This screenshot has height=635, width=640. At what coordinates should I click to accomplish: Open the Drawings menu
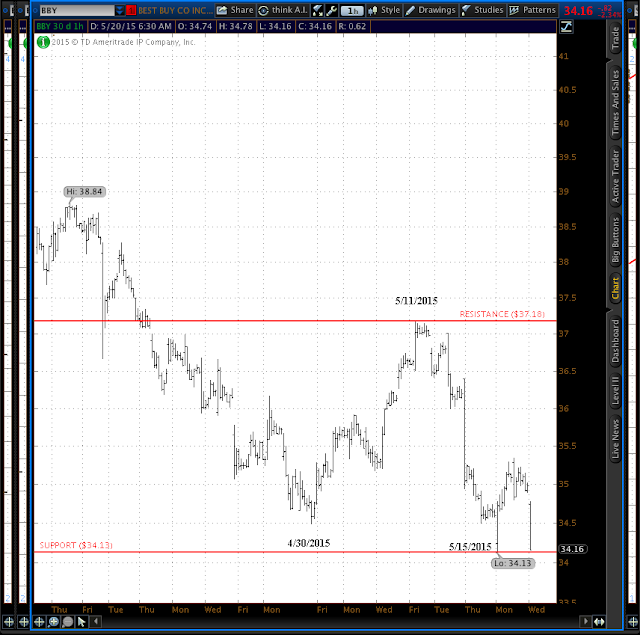click(x=431, y=10)
